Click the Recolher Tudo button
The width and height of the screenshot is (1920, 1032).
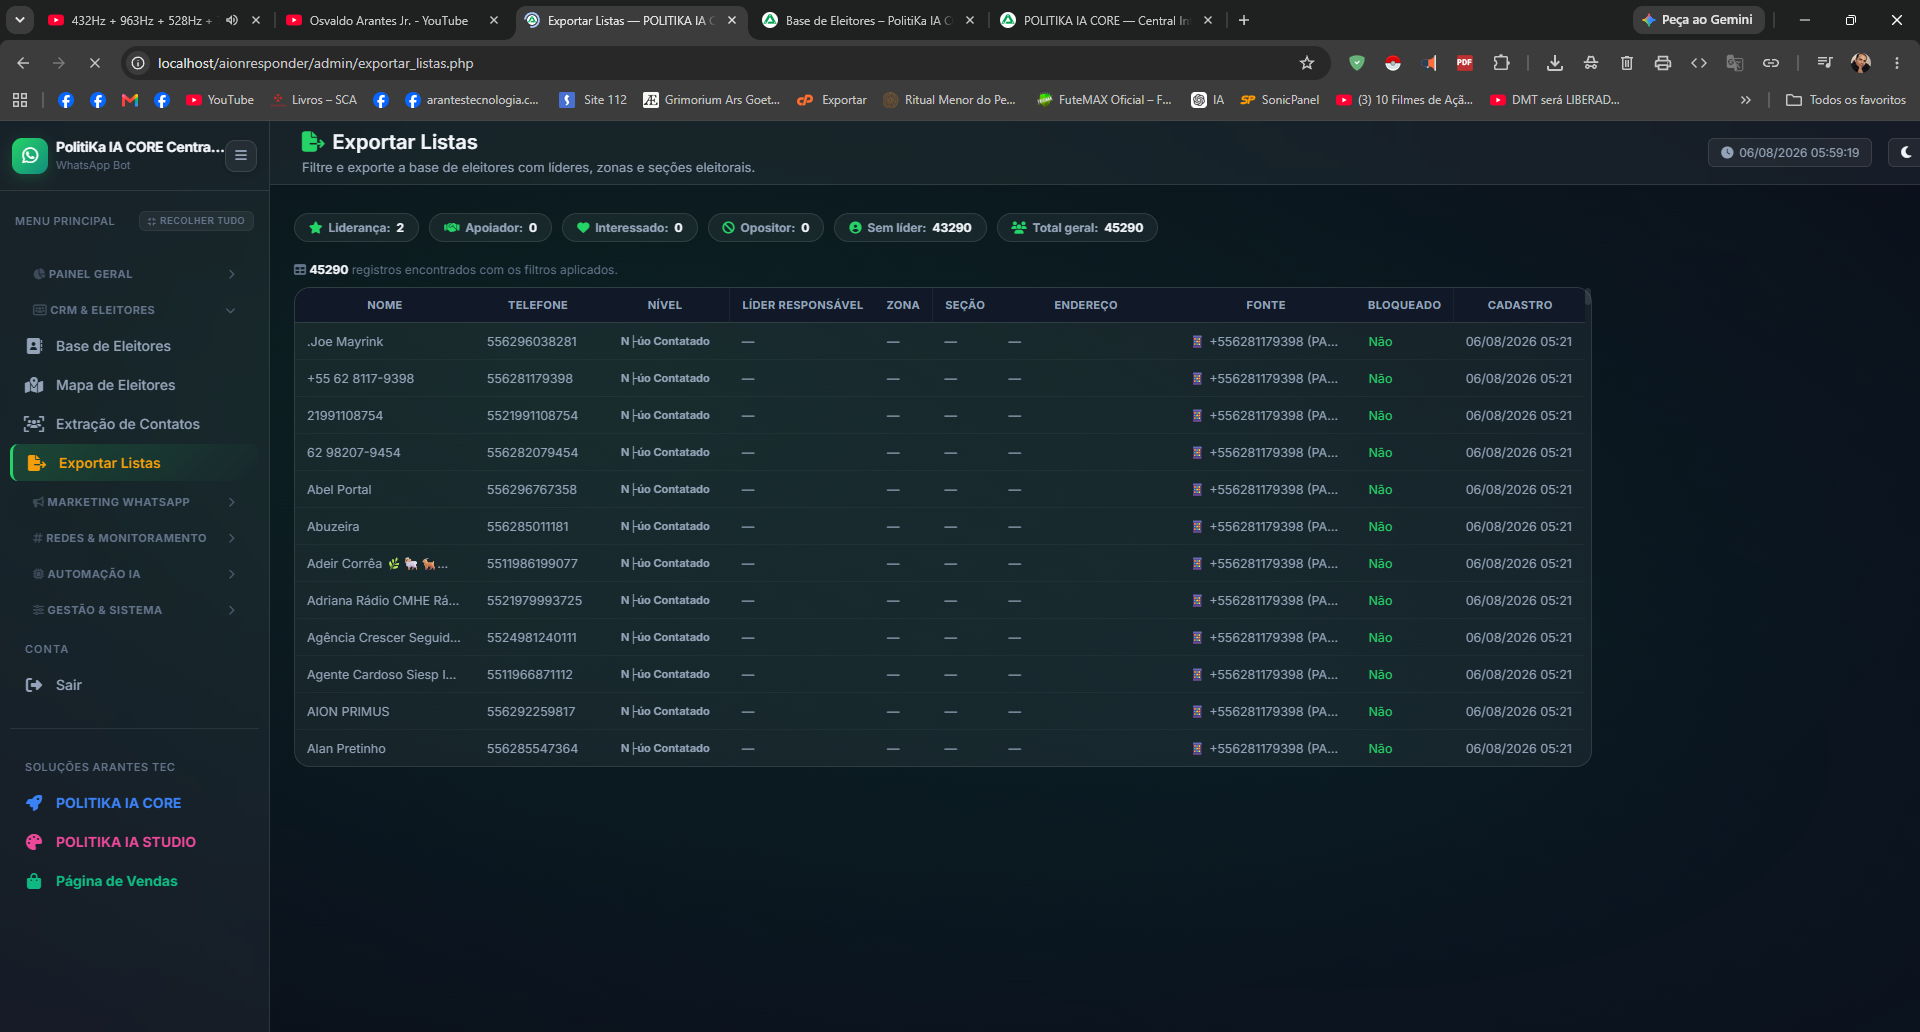tap(196, 221)
